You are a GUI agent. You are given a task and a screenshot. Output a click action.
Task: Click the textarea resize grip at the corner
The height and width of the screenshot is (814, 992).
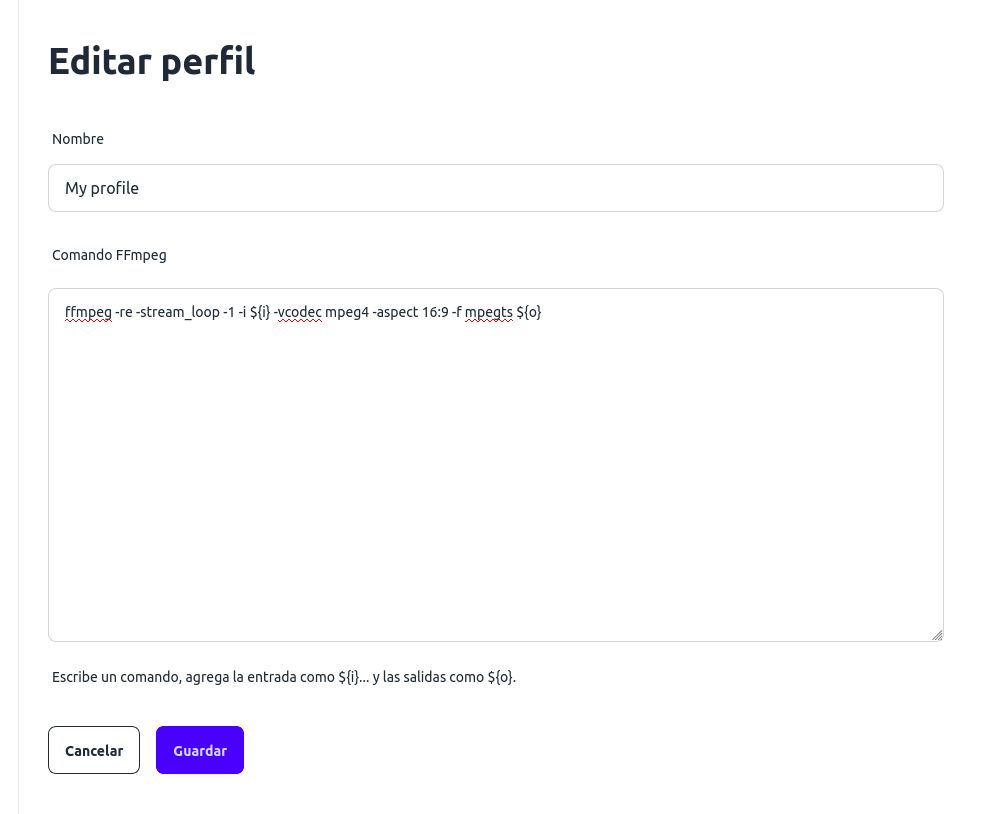pyautogui.click(x=937, y=634)
